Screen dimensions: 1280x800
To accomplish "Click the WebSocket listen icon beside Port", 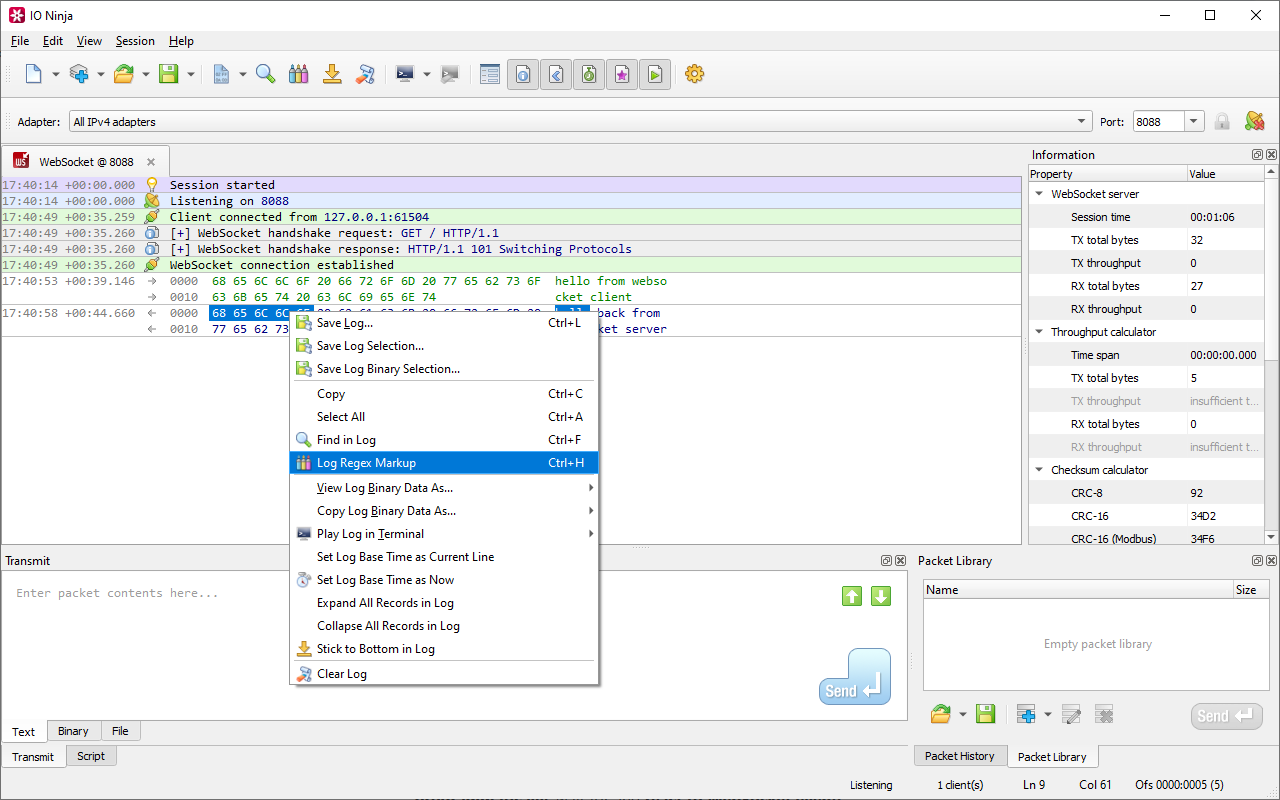I will (x=1254, y=121).
